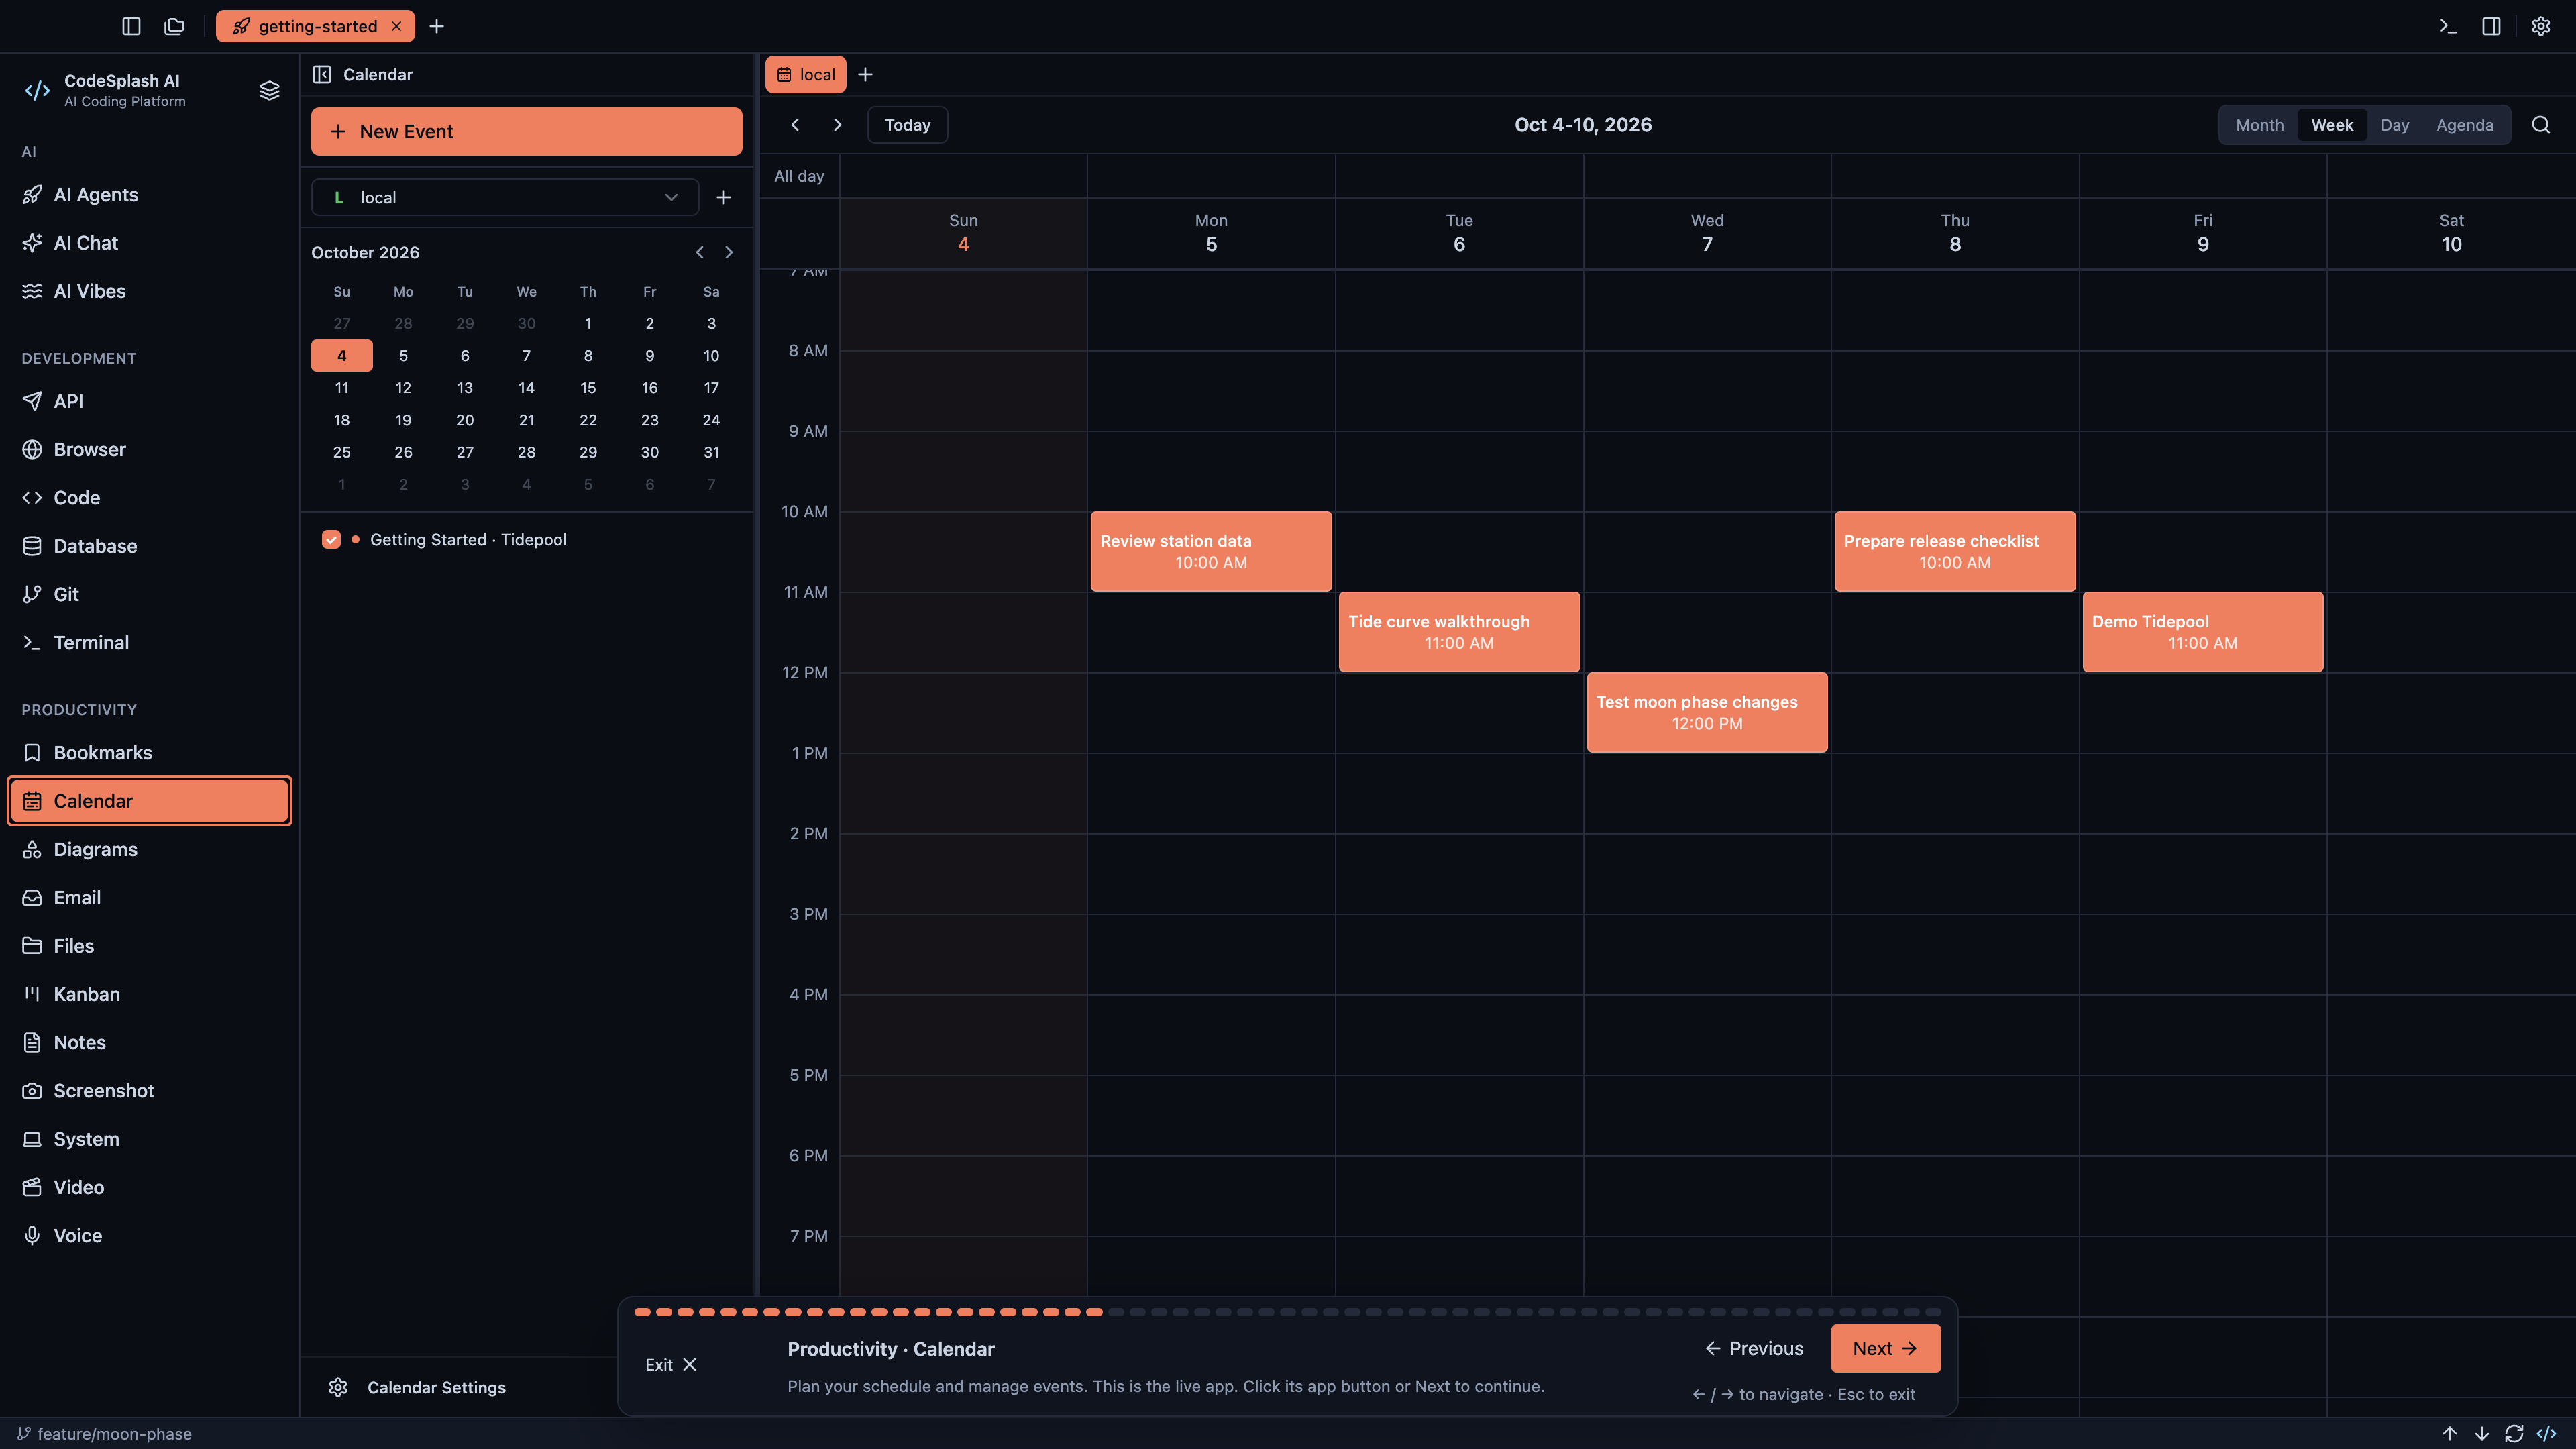Screen dimensions: 2576x1449
Task: Open the Git app in sidebar
Action: 150,594
